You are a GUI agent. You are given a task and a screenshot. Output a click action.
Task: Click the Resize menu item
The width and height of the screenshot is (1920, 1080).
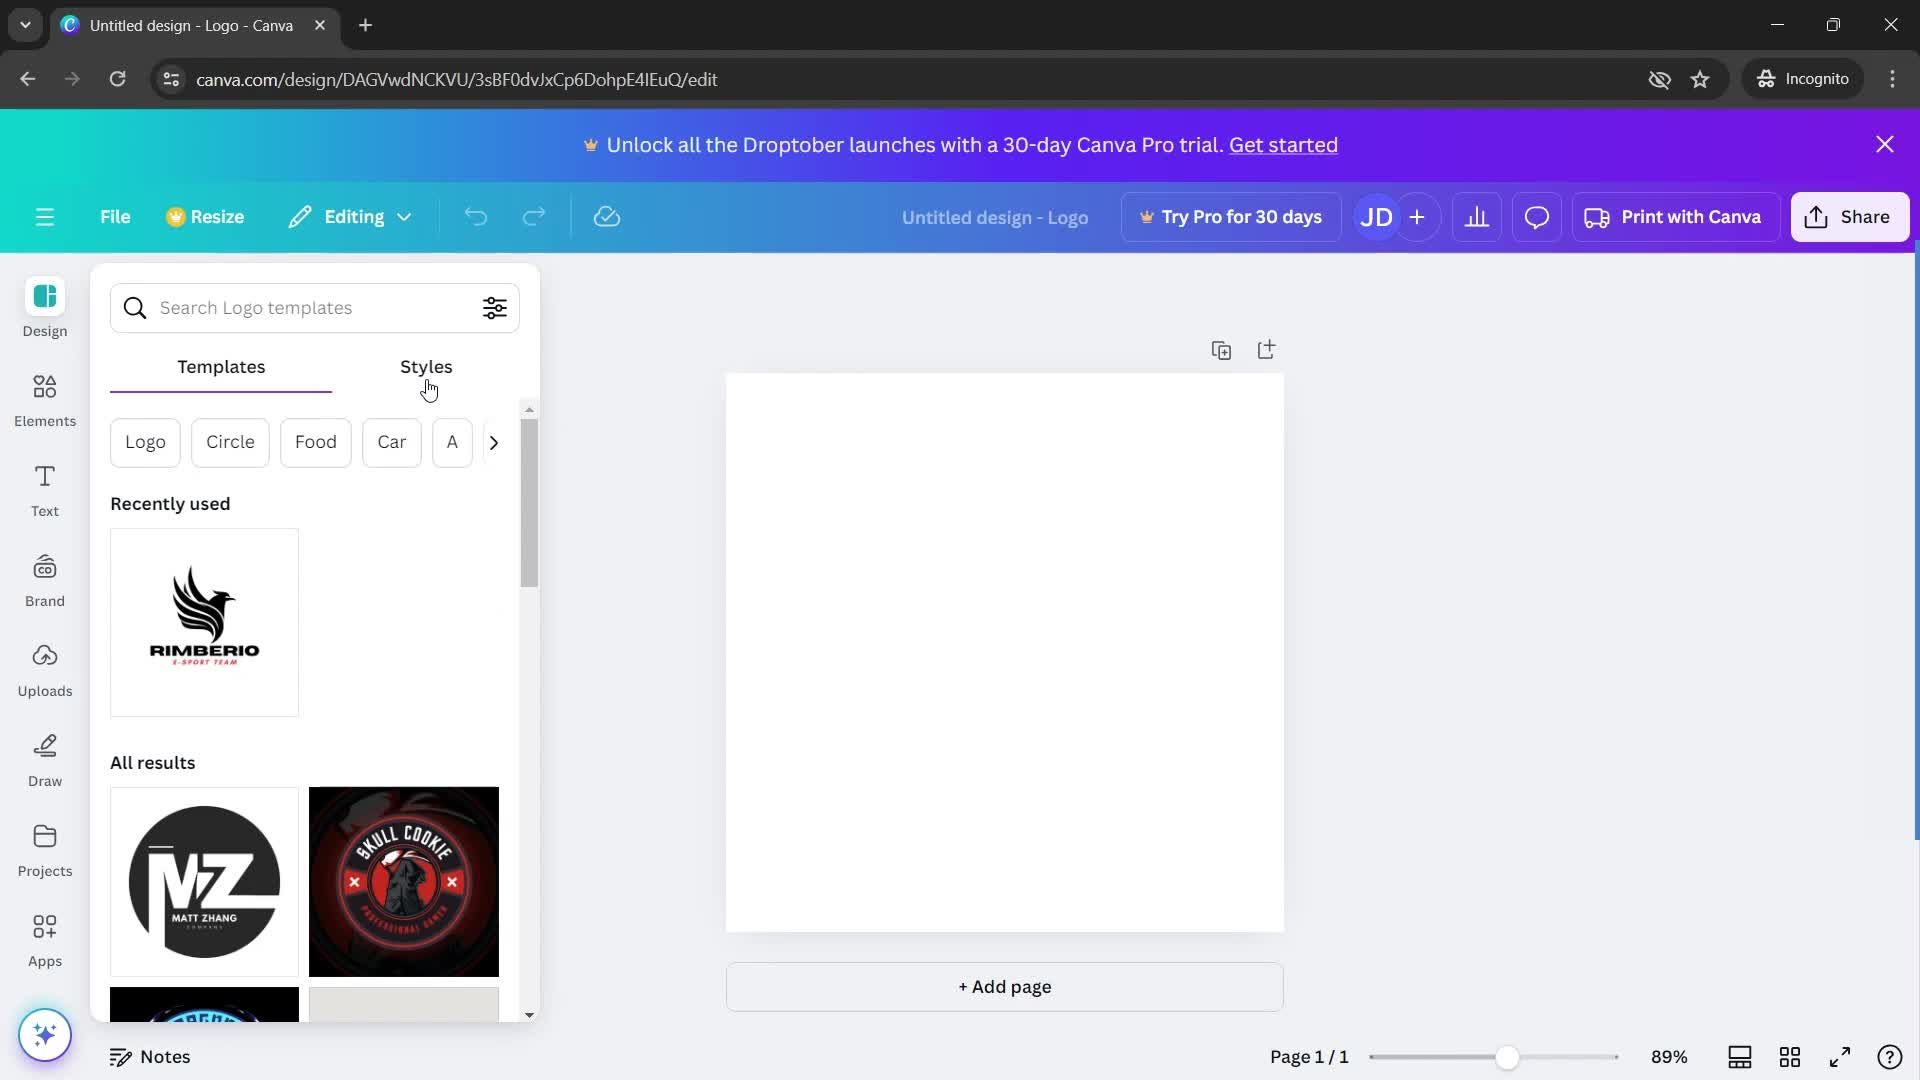(x=205, y=217)
